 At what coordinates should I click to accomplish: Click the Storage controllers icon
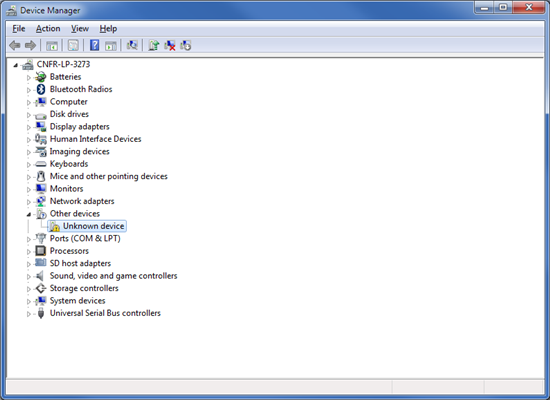pos(41,288)
